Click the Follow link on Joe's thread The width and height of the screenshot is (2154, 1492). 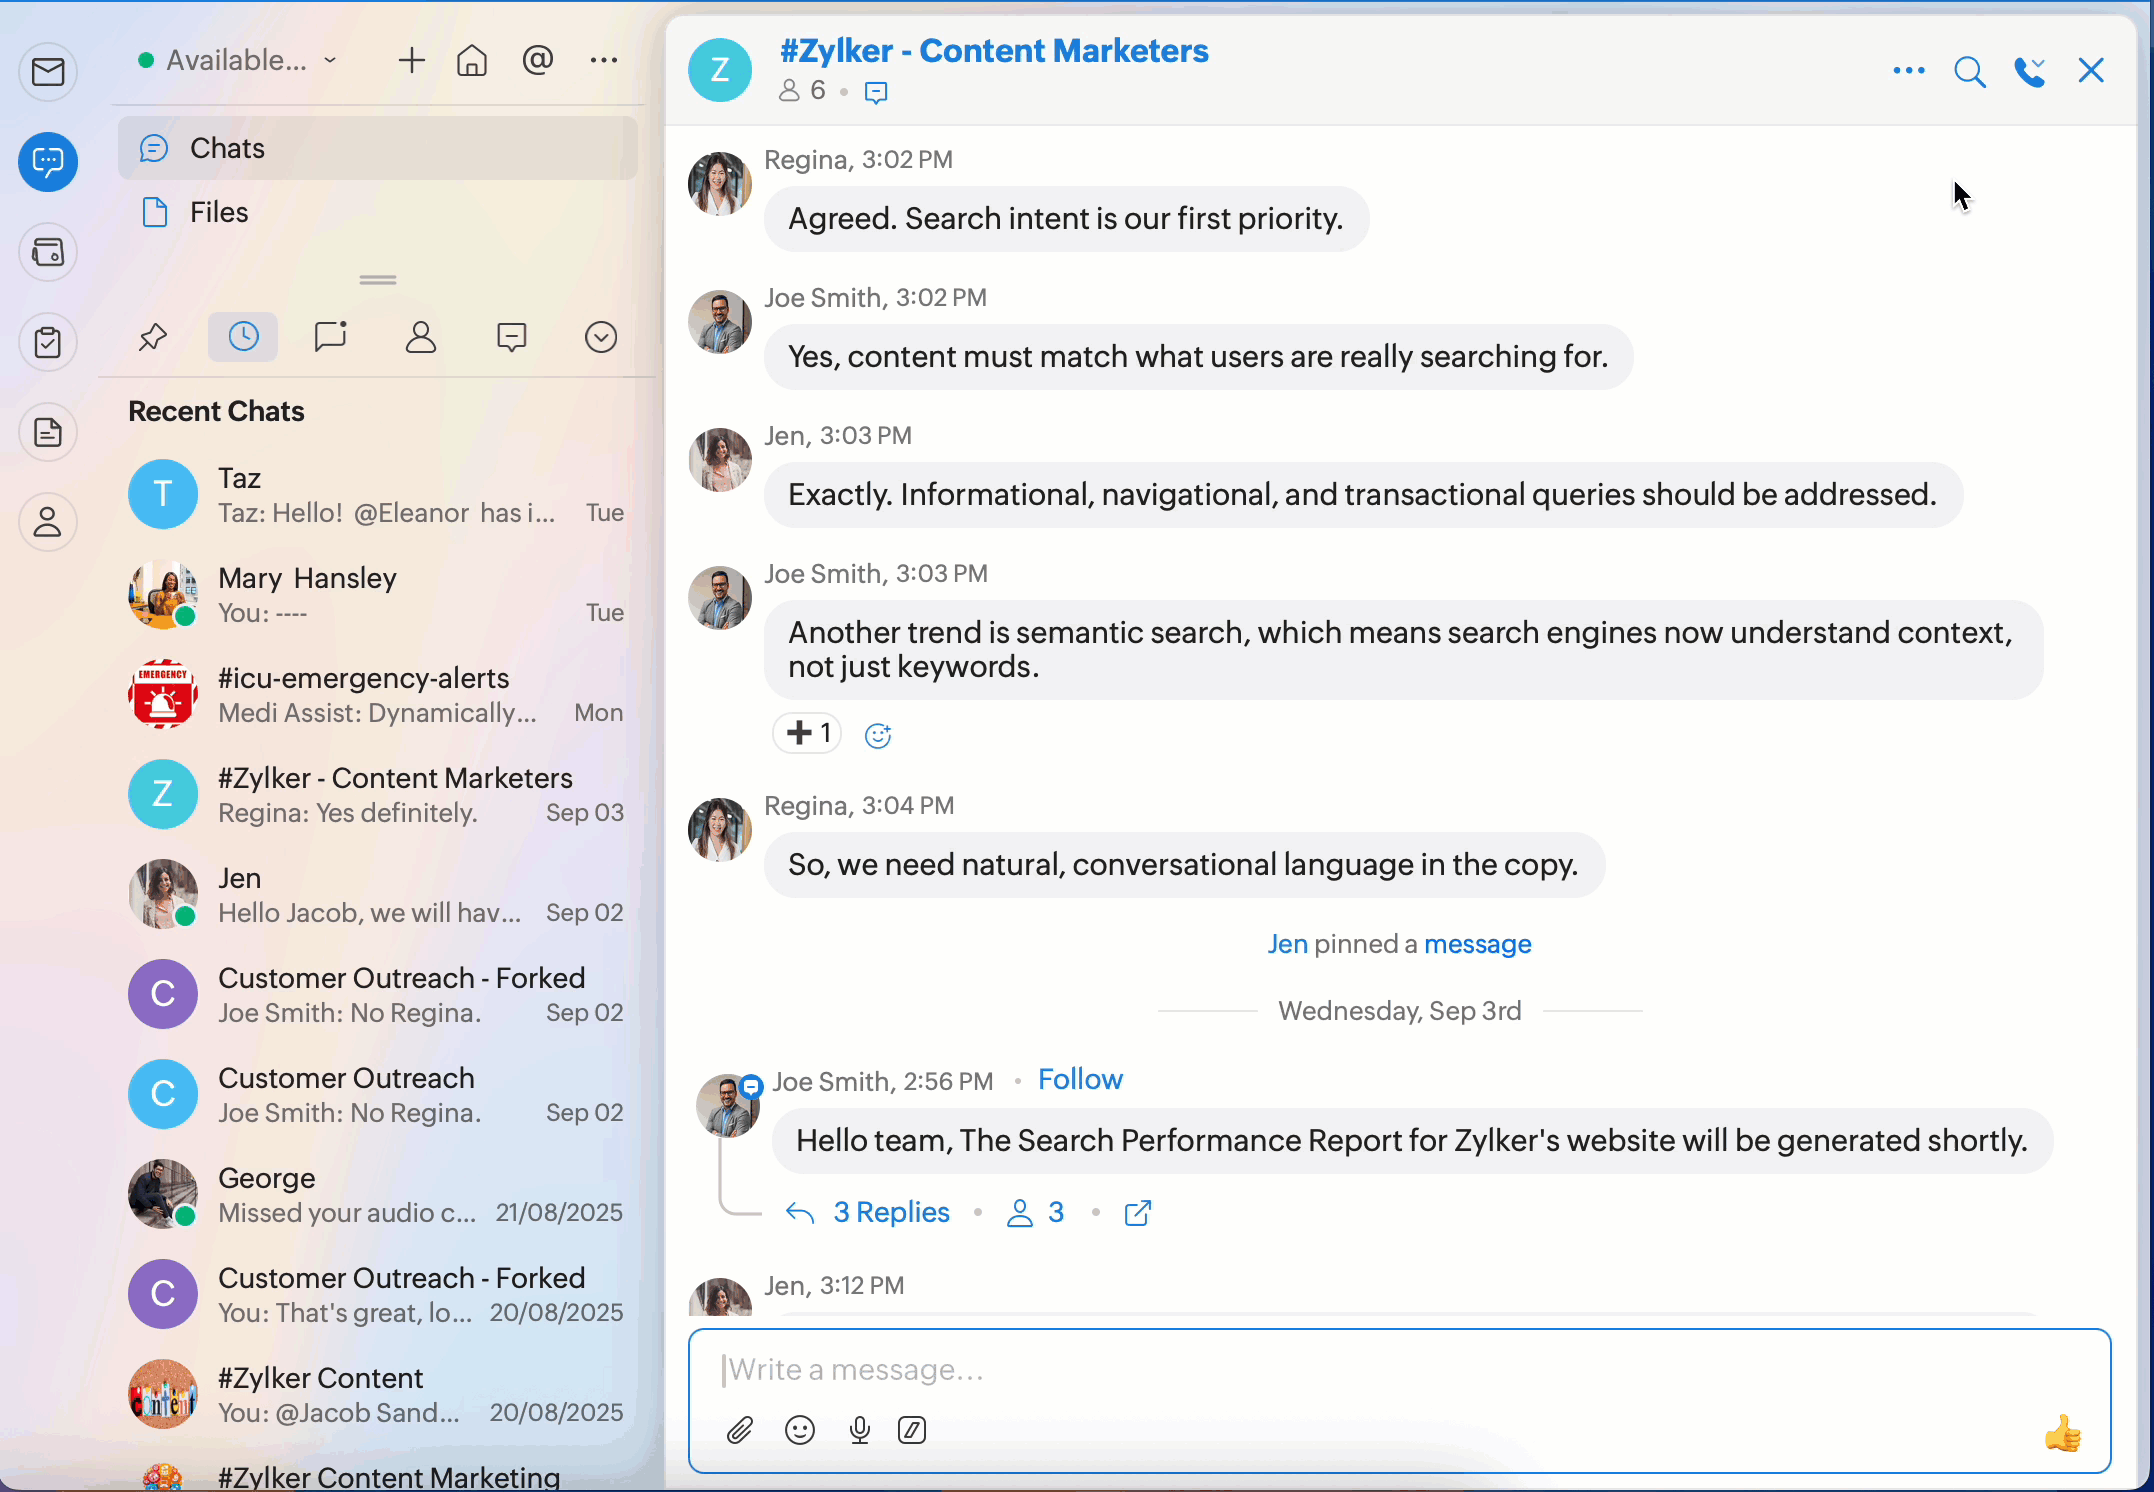pos(1080,1080)
